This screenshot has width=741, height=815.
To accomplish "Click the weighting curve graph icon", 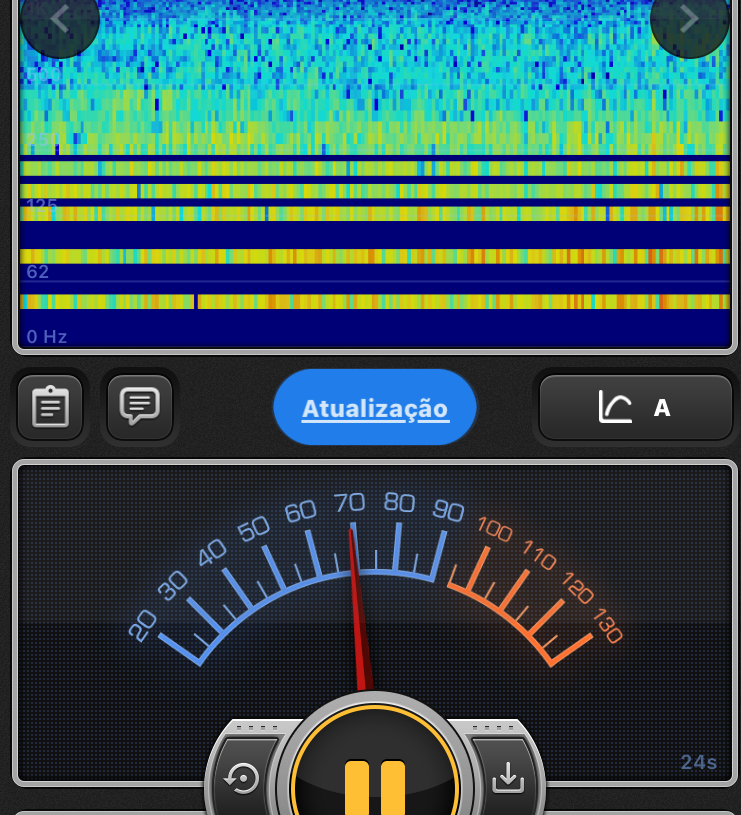I will coord(615,407).
